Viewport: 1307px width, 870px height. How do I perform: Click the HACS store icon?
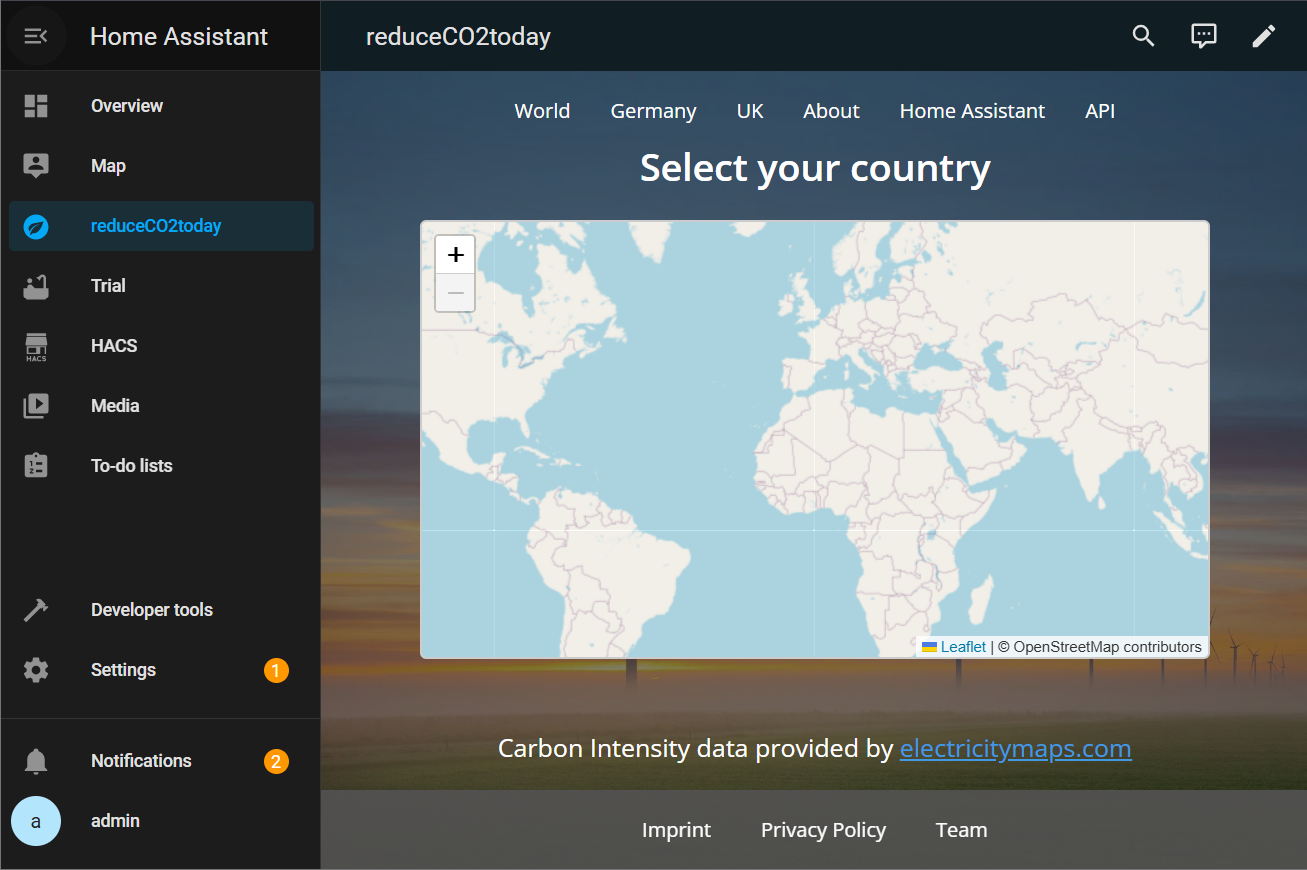[x=36, y=346]
